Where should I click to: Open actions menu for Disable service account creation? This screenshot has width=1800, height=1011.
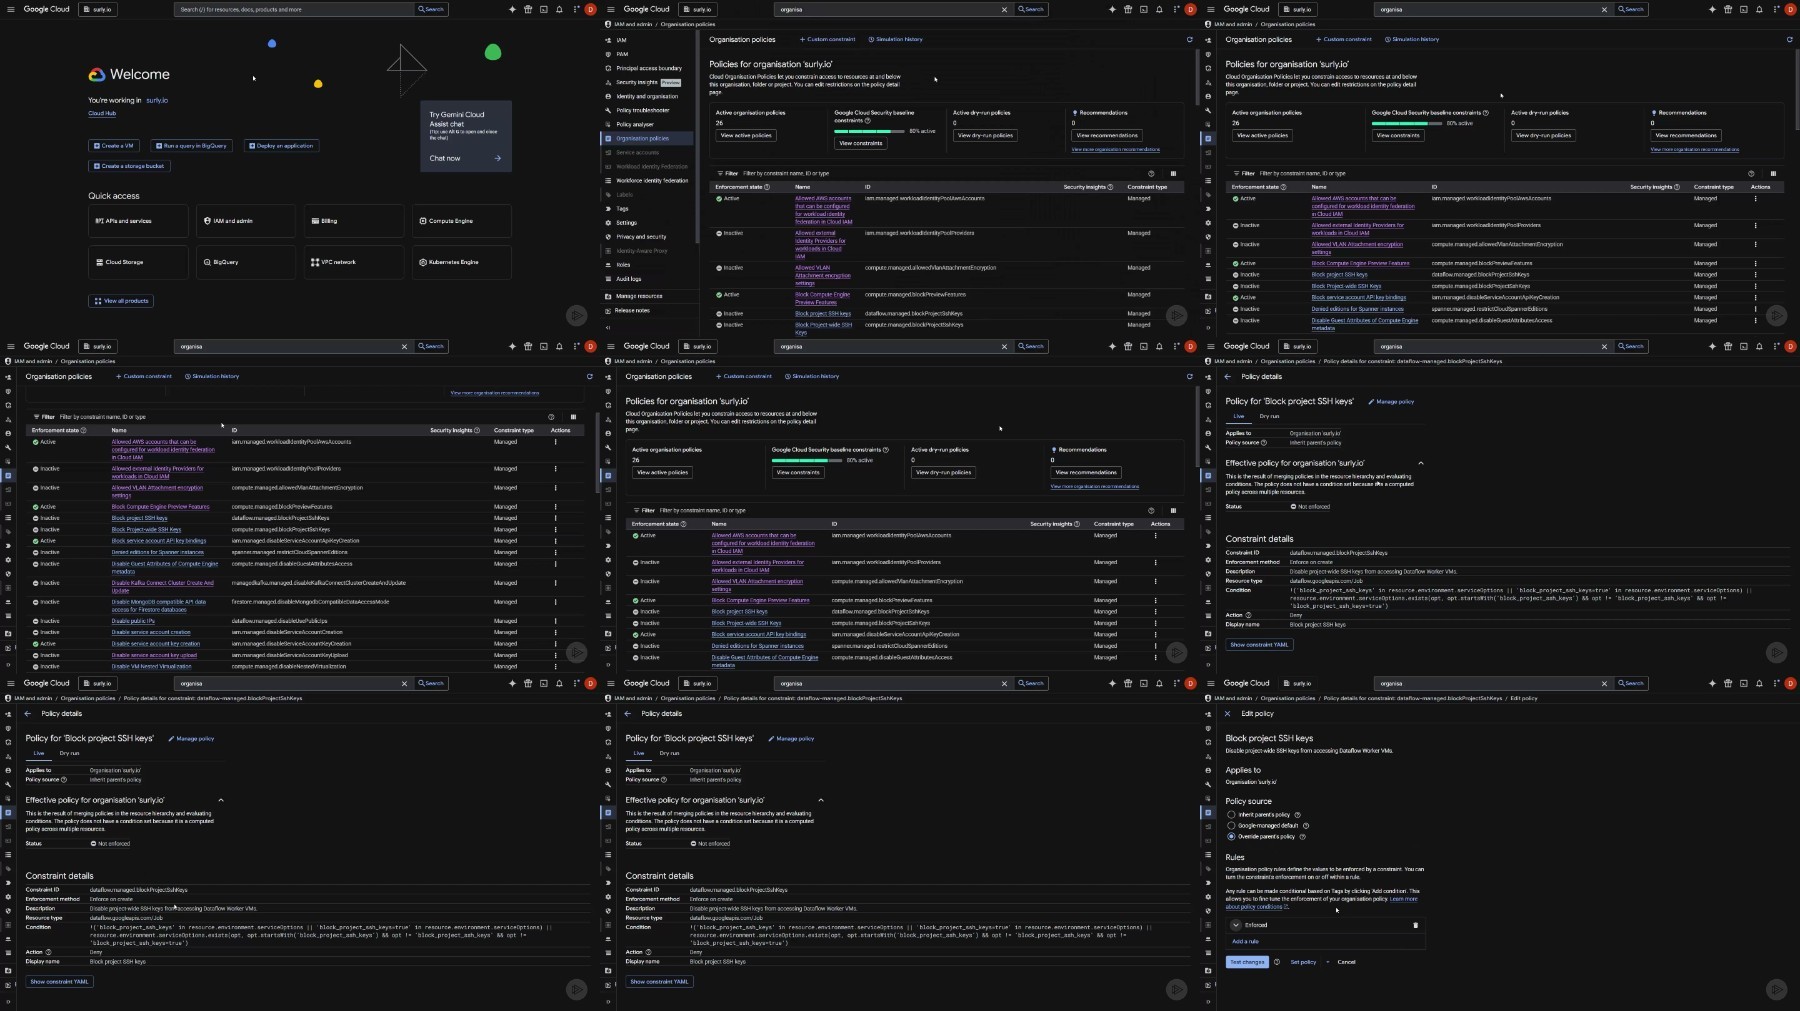click(556, 632)
